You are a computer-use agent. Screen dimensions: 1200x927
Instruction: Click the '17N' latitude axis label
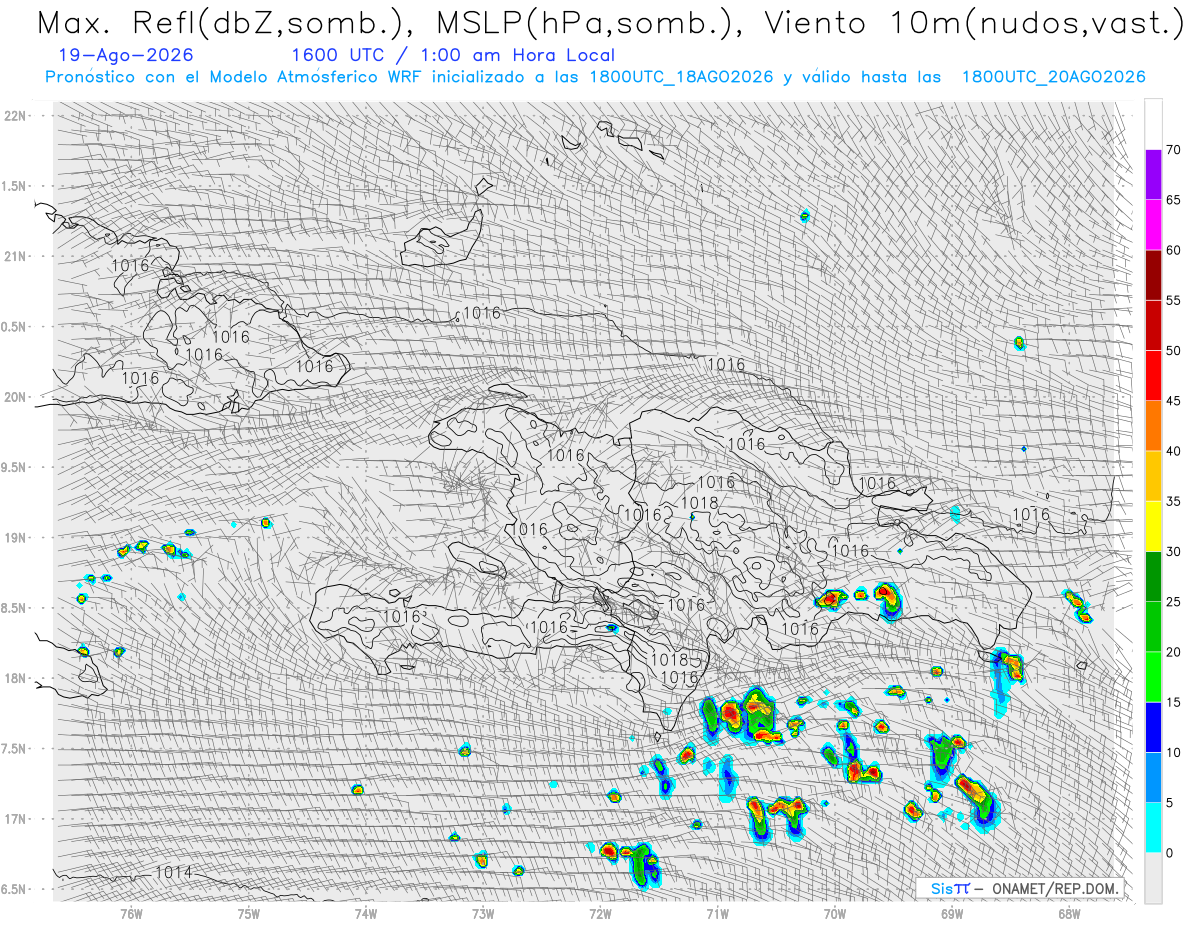17,819
